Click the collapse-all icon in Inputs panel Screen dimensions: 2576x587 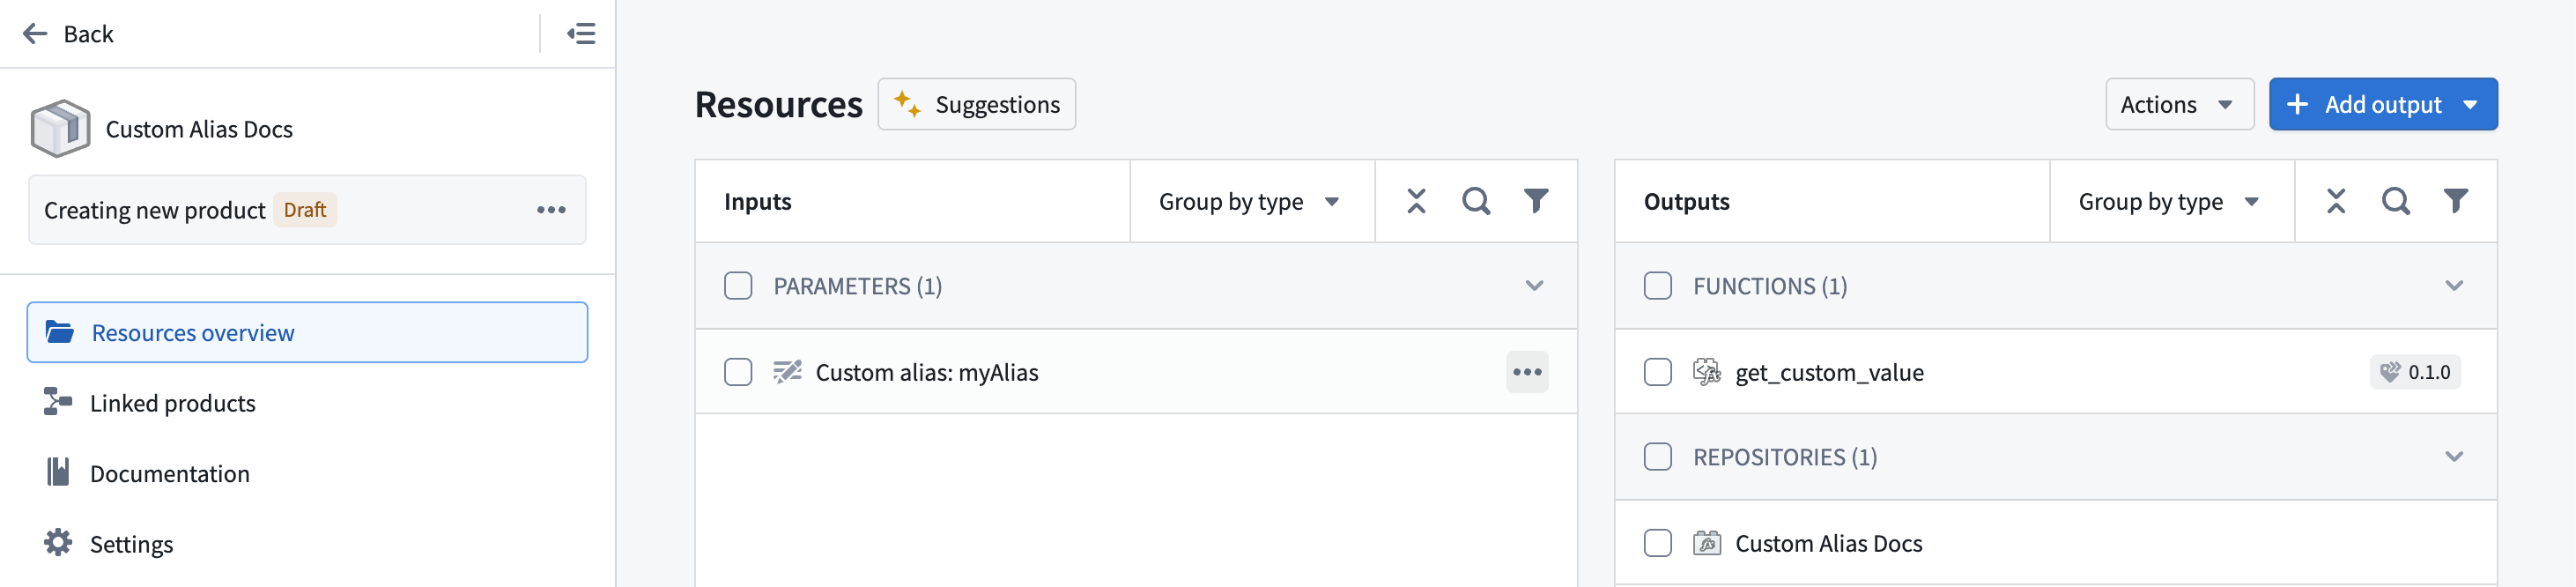pyautogui.click(x=1416, y=200)
